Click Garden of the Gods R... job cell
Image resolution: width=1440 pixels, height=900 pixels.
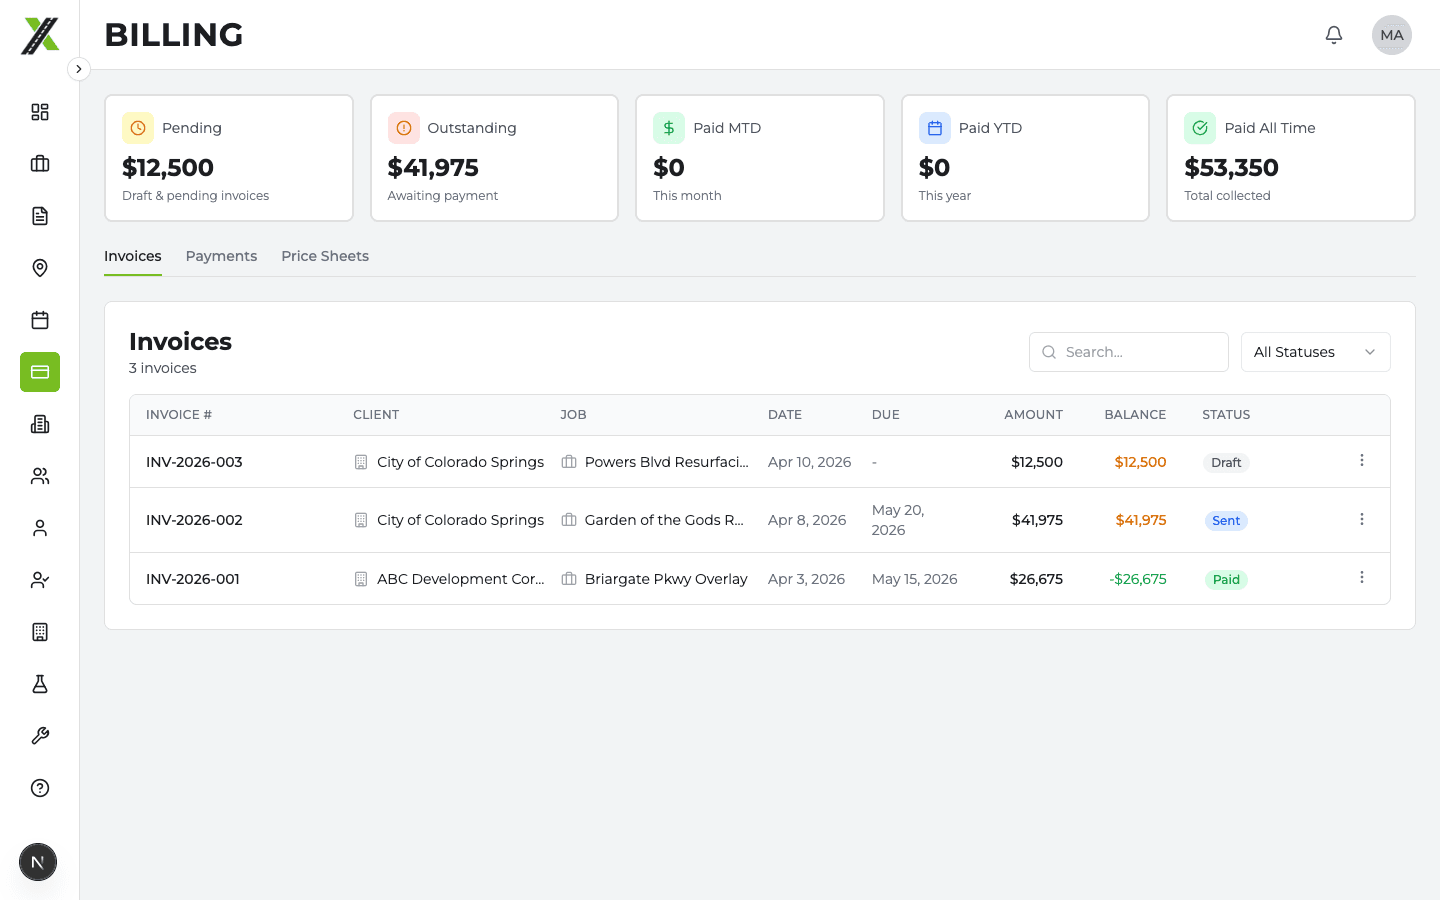point(653,520)
